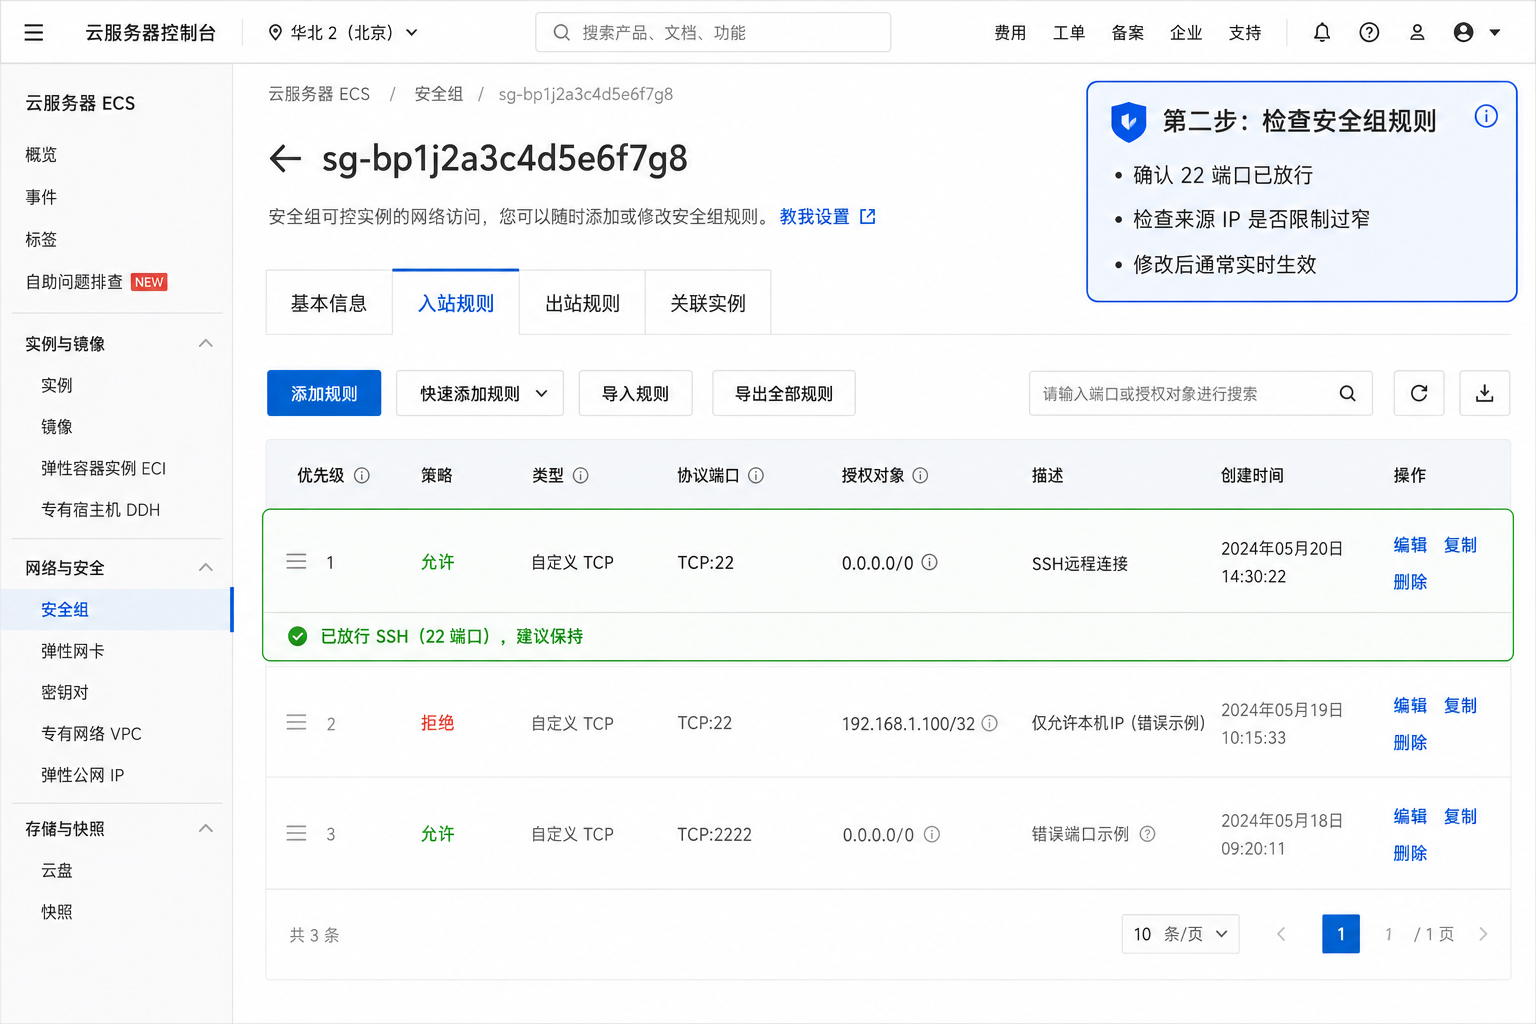This screenshot has height=1024, width=1536.
Task: Go to the previous page arrow
Action: pyautogui.click(x=1281, y=934)
